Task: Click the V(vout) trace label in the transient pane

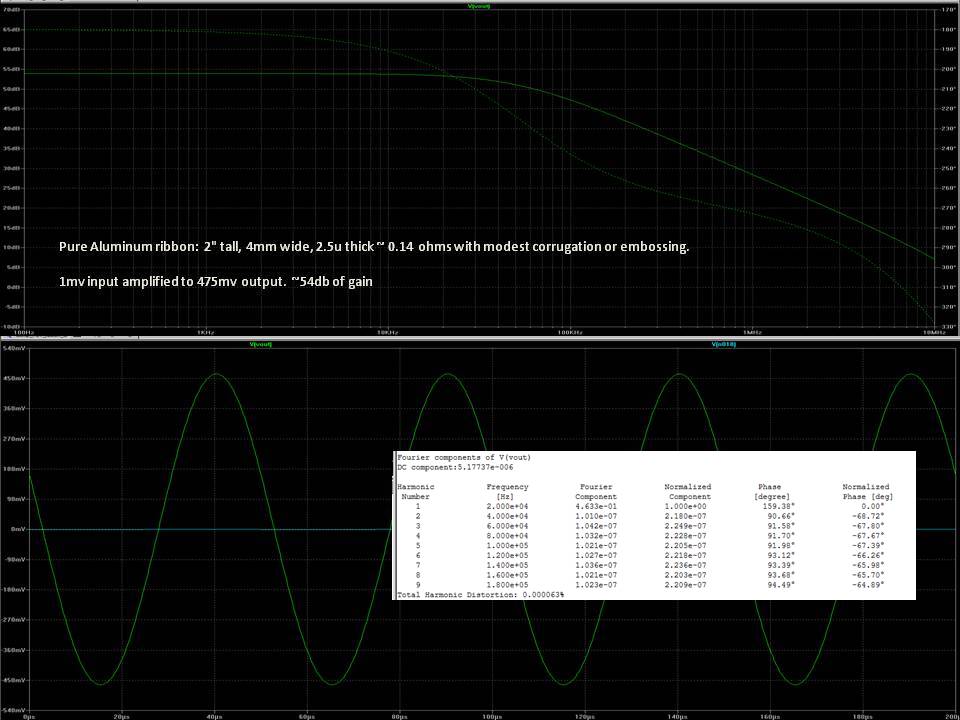Action: tap(261, 345)
